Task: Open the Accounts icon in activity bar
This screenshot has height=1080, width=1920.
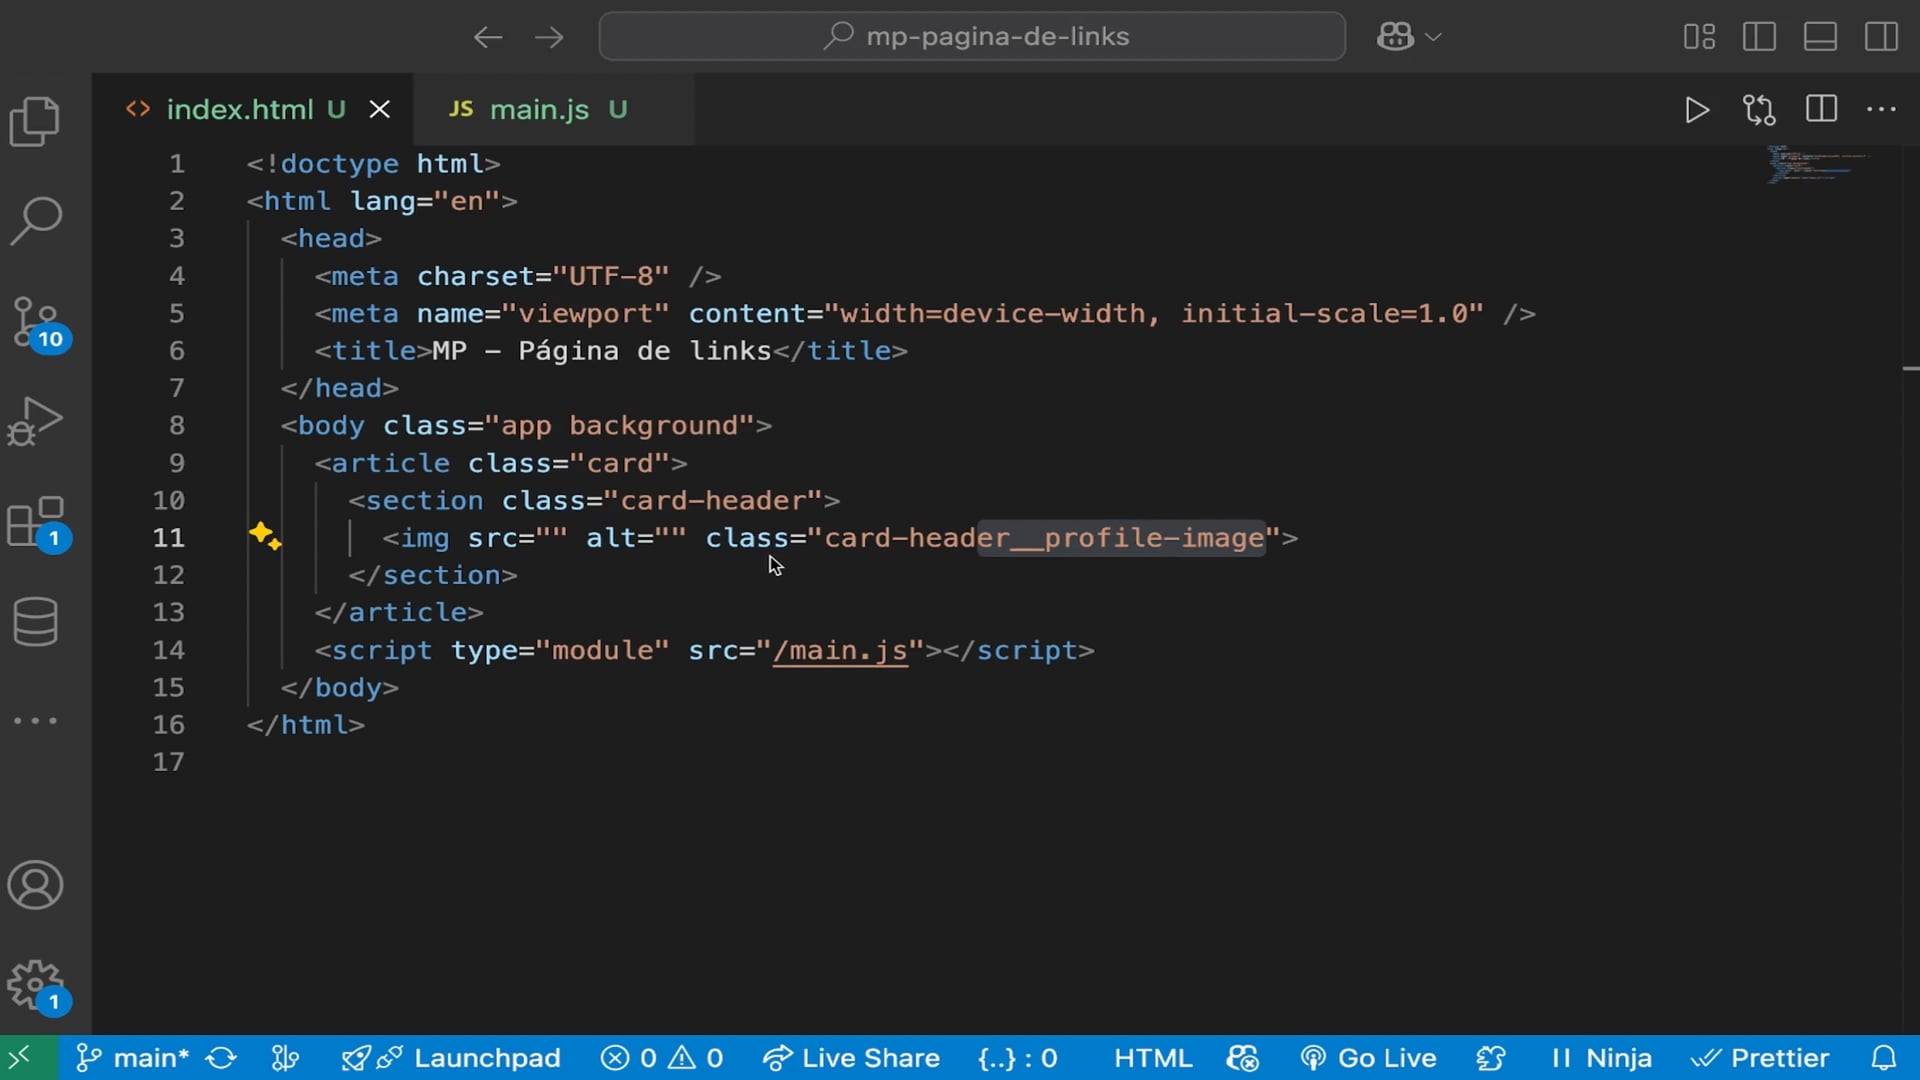Action: pos(35,885)
